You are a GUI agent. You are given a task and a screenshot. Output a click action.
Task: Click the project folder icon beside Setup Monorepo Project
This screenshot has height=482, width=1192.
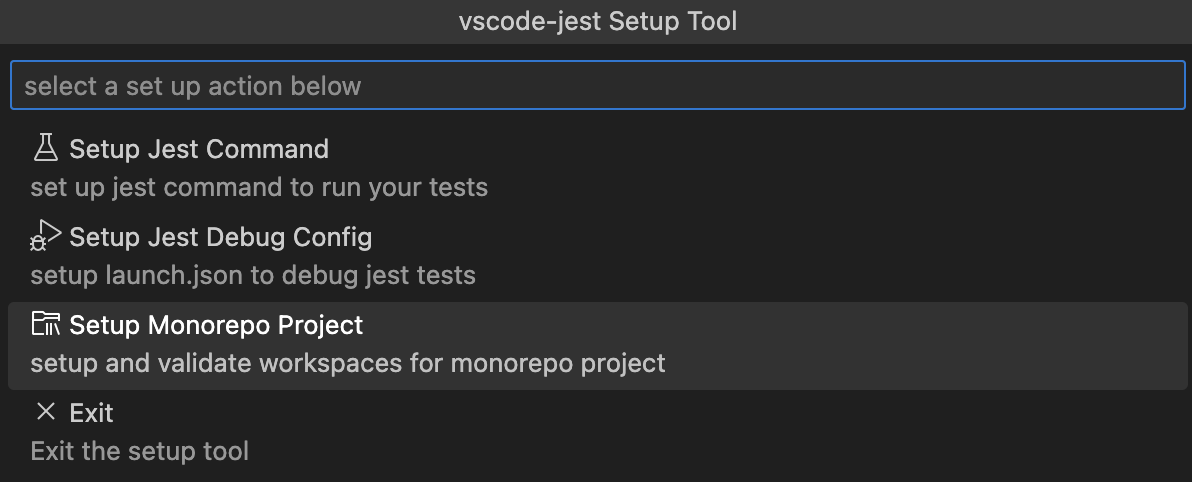[46, 324]
